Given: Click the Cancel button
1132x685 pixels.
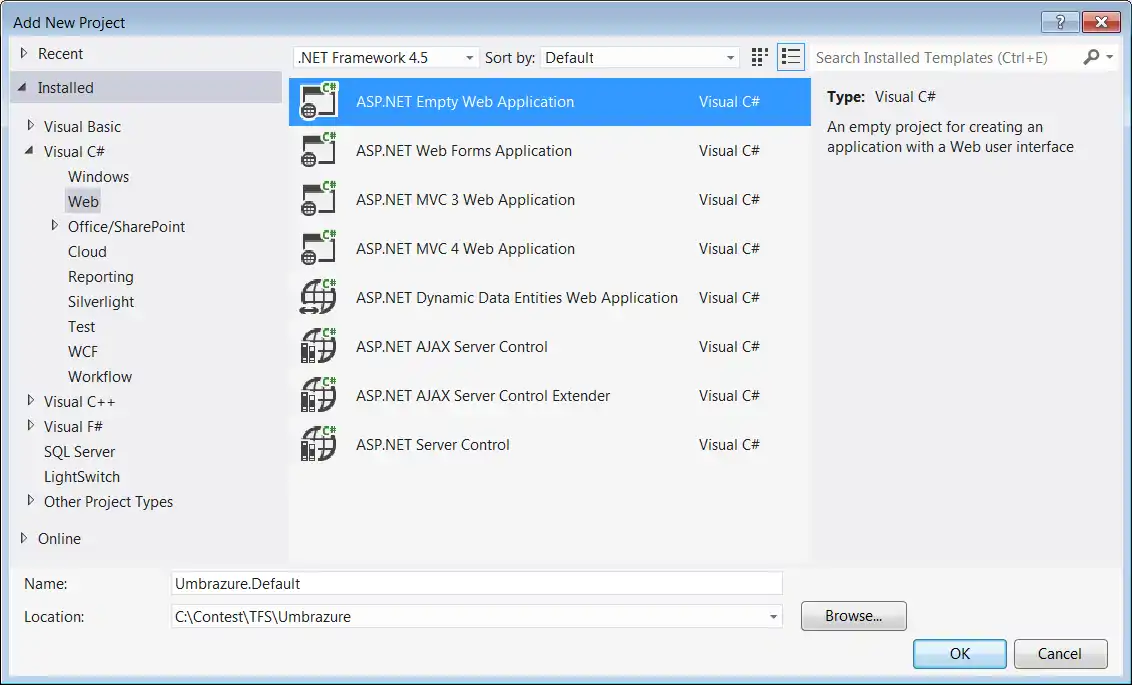Looking at the screenshot, I should click(x=1060, y=654).
